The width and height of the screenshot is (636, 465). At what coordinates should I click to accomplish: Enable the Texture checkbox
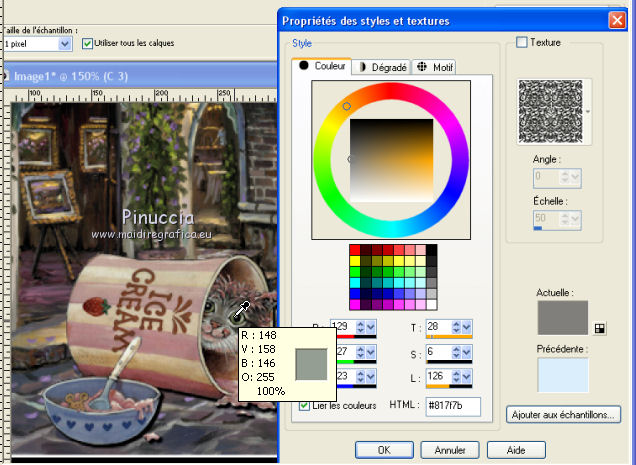coord(522,42)
